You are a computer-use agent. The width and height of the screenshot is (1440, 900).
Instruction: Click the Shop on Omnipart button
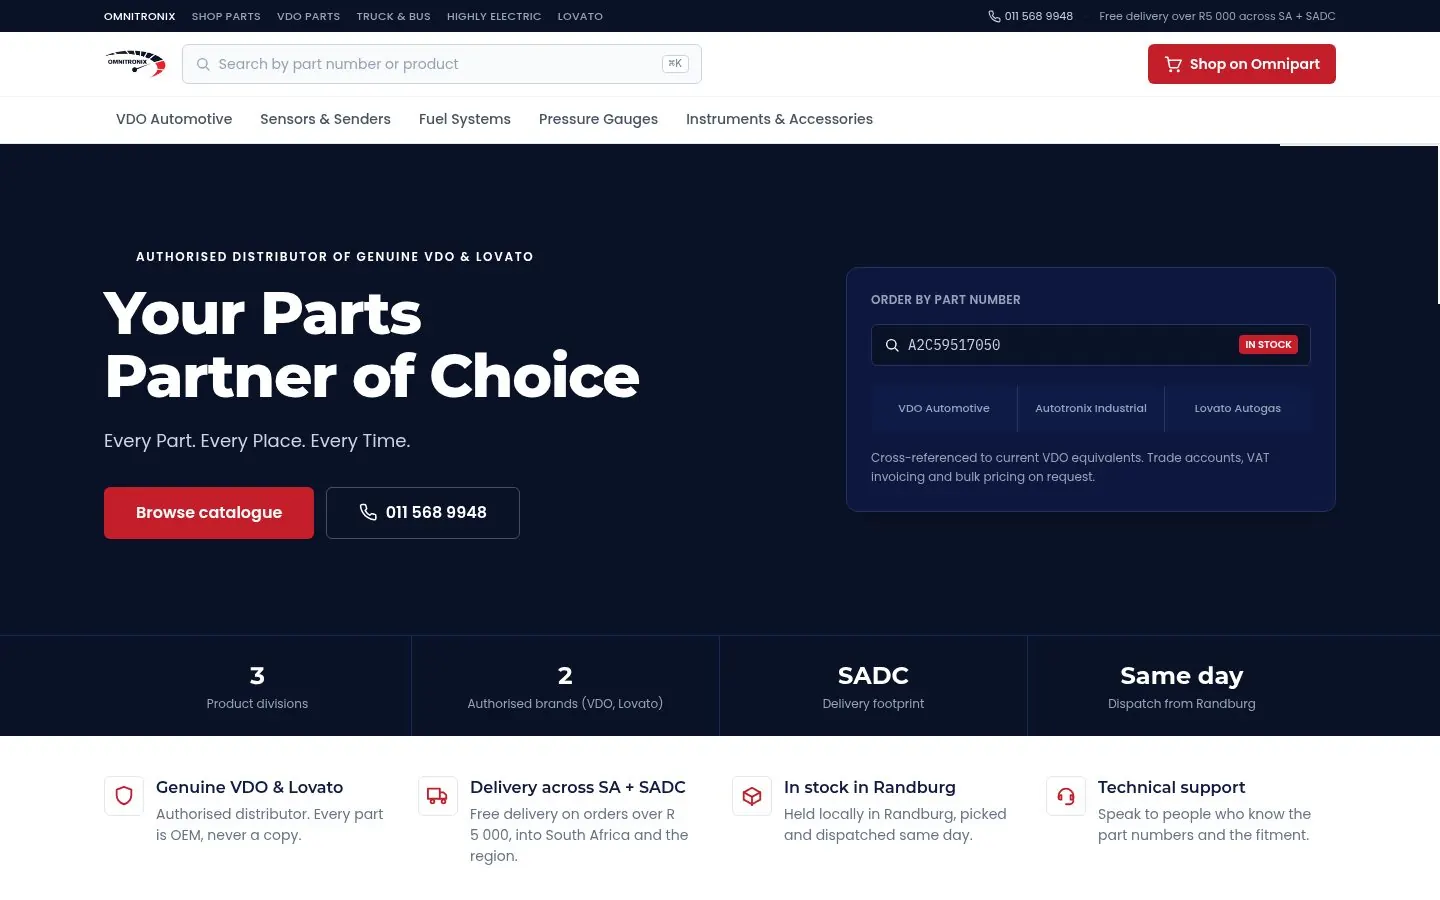[x=1242, y=64]
